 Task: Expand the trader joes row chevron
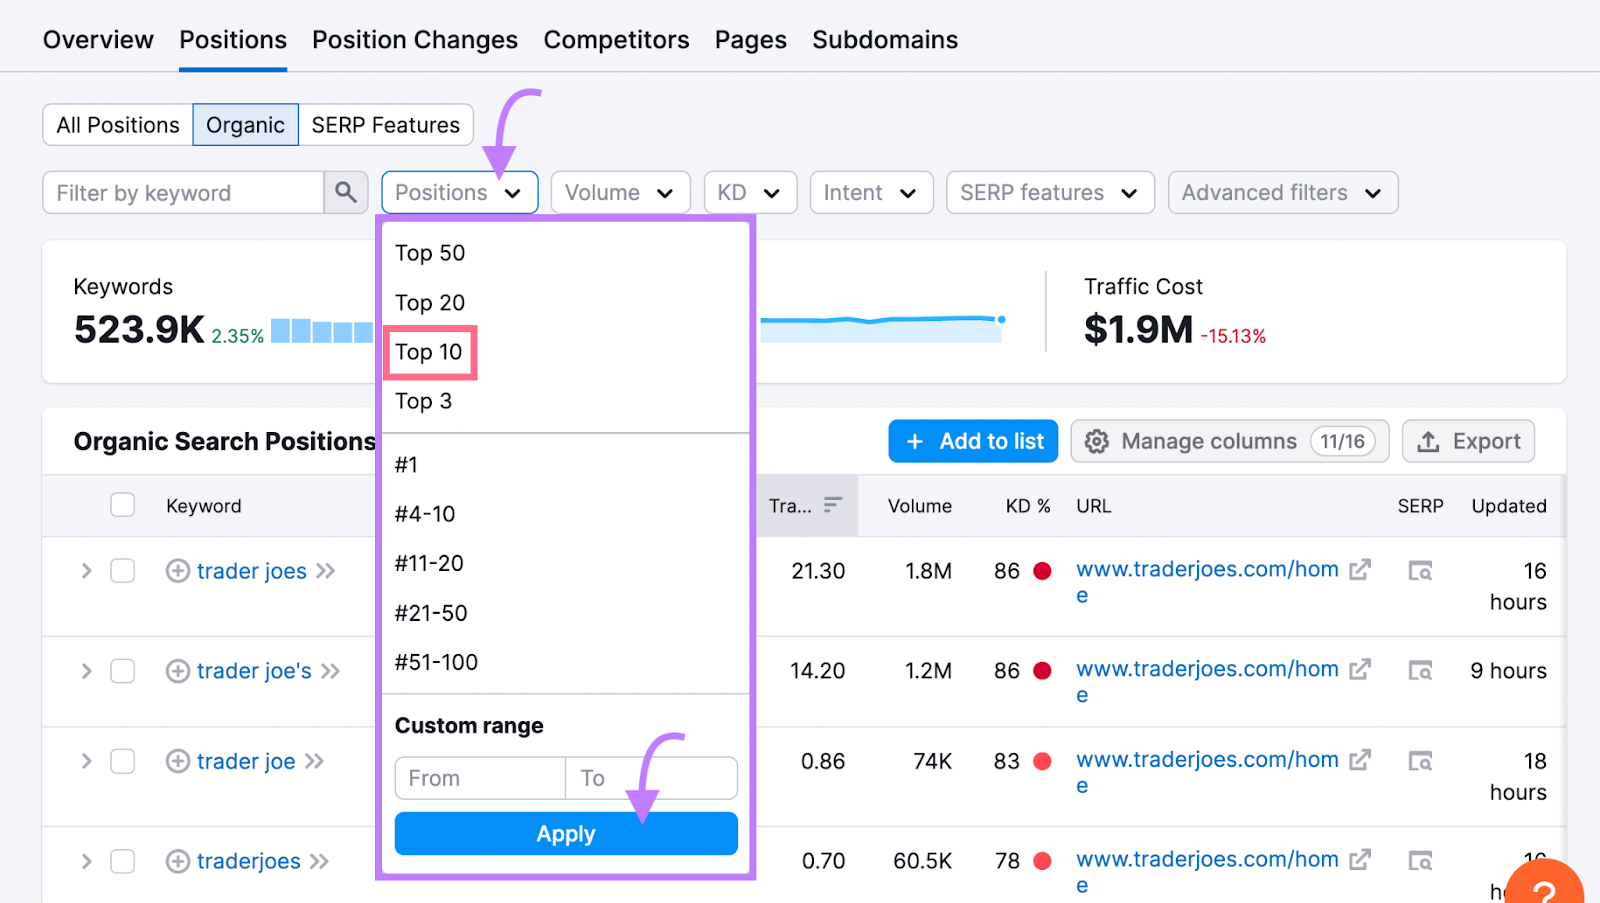86,571
